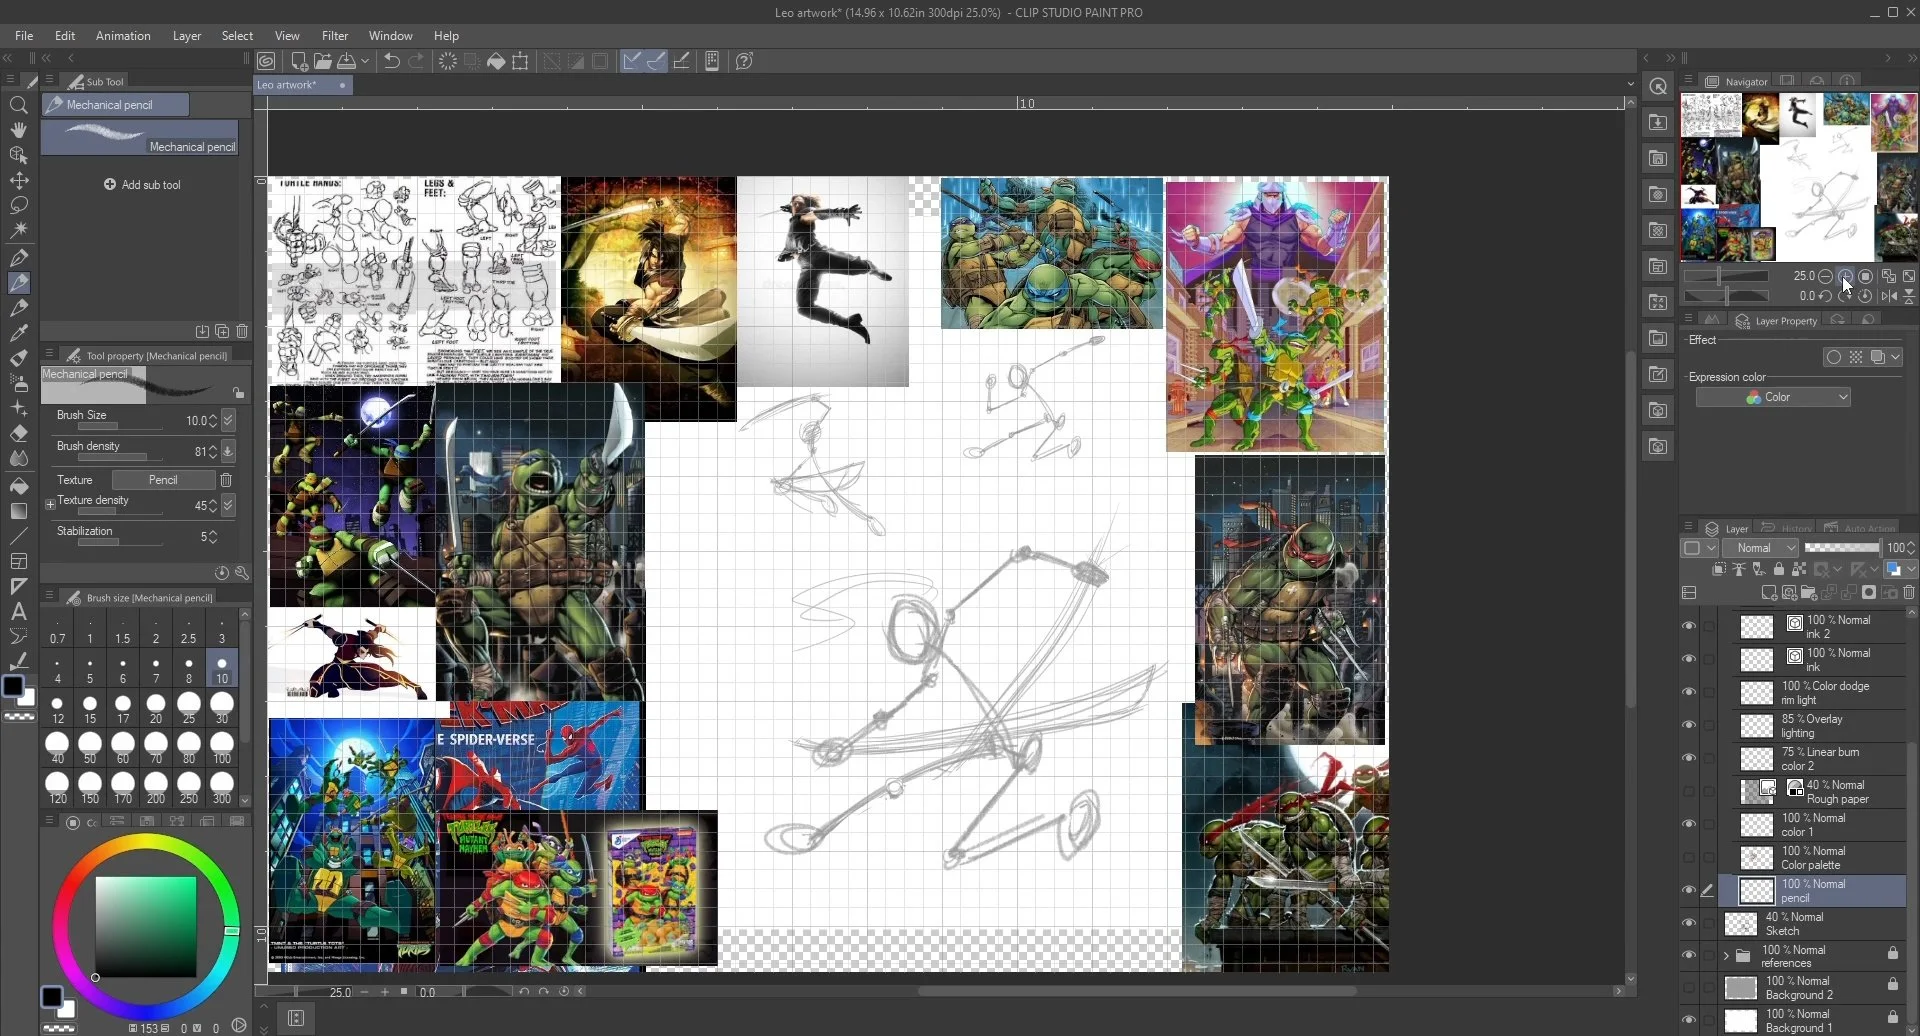Open the Animation menu

tap(123, 35)
